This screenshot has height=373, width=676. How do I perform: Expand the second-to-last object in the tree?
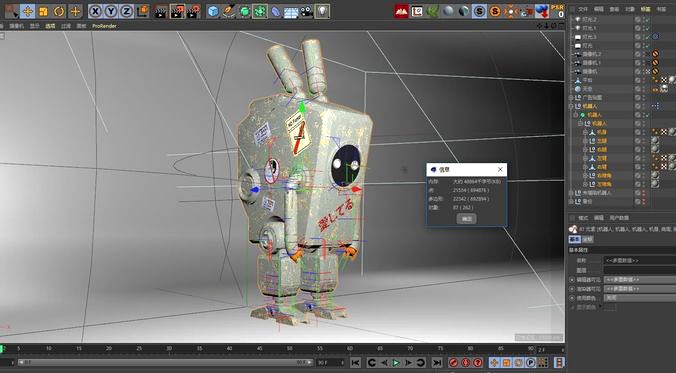pos(572,193)
